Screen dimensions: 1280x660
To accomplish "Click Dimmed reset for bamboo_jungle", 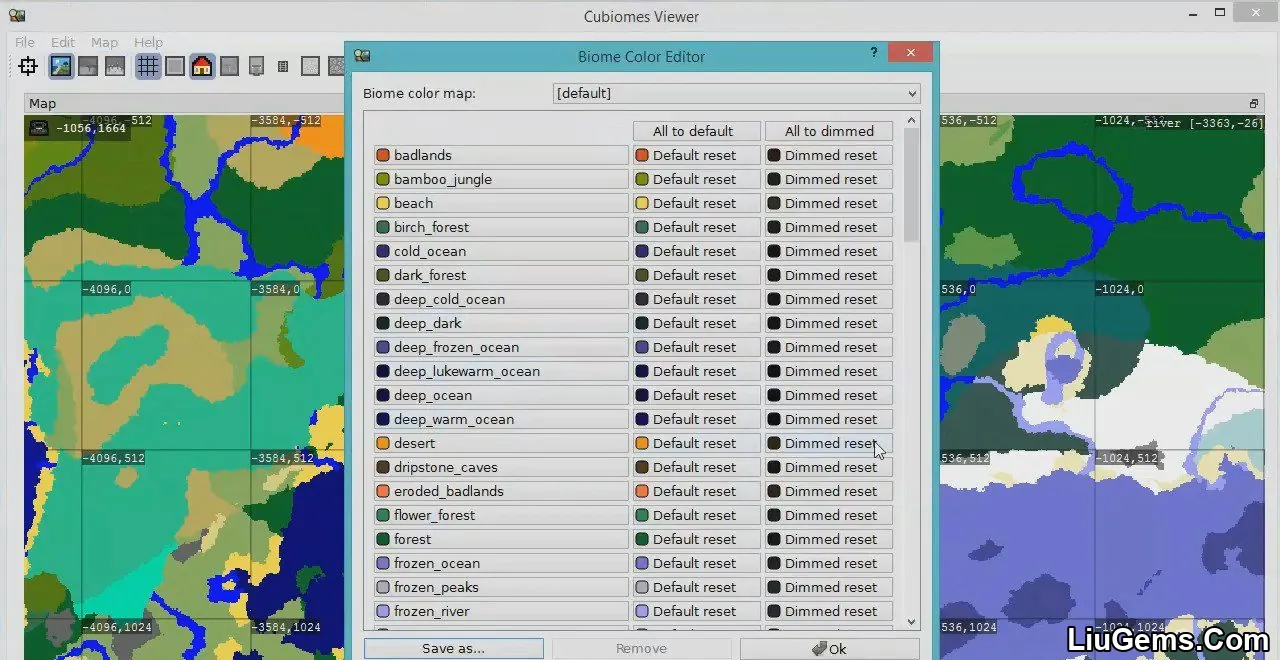I will (829, 179).
